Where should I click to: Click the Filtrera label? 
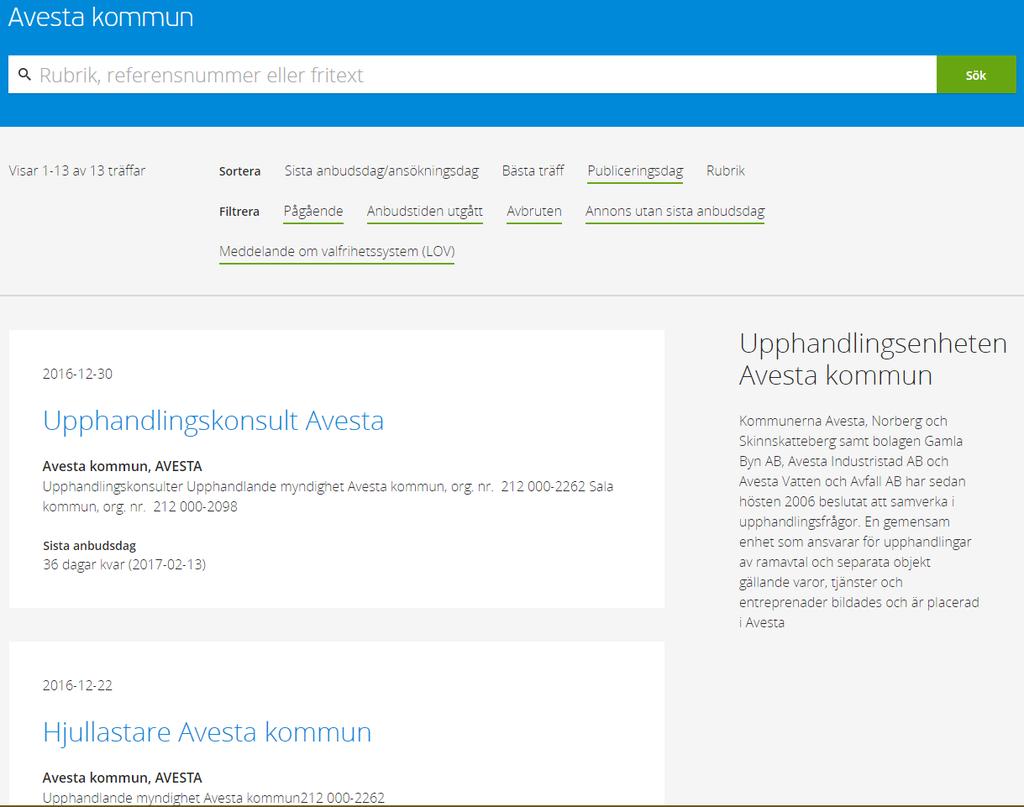(x=239, y=212)
